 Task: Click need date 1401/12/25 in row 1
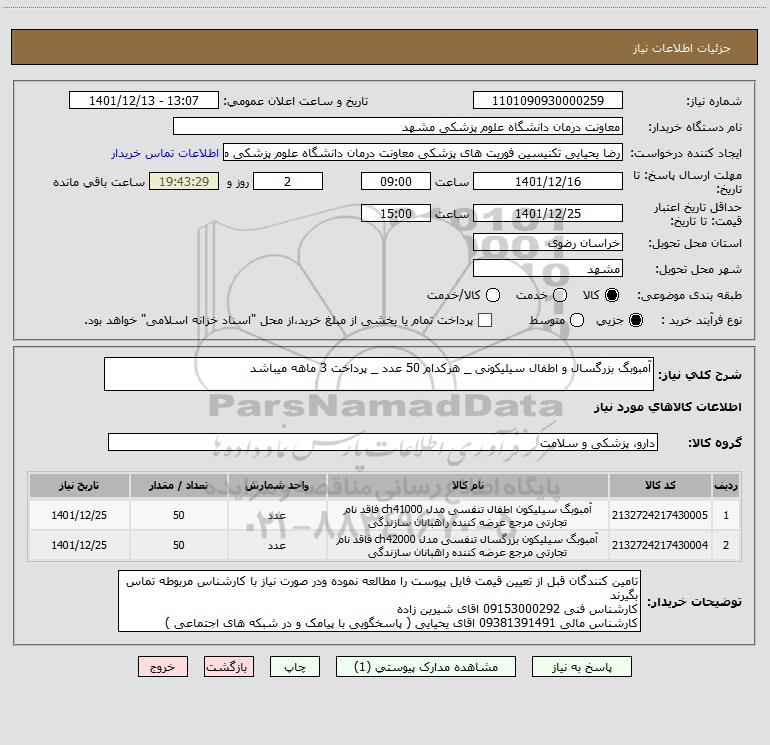pyautogui.click(x=79, y=515)
